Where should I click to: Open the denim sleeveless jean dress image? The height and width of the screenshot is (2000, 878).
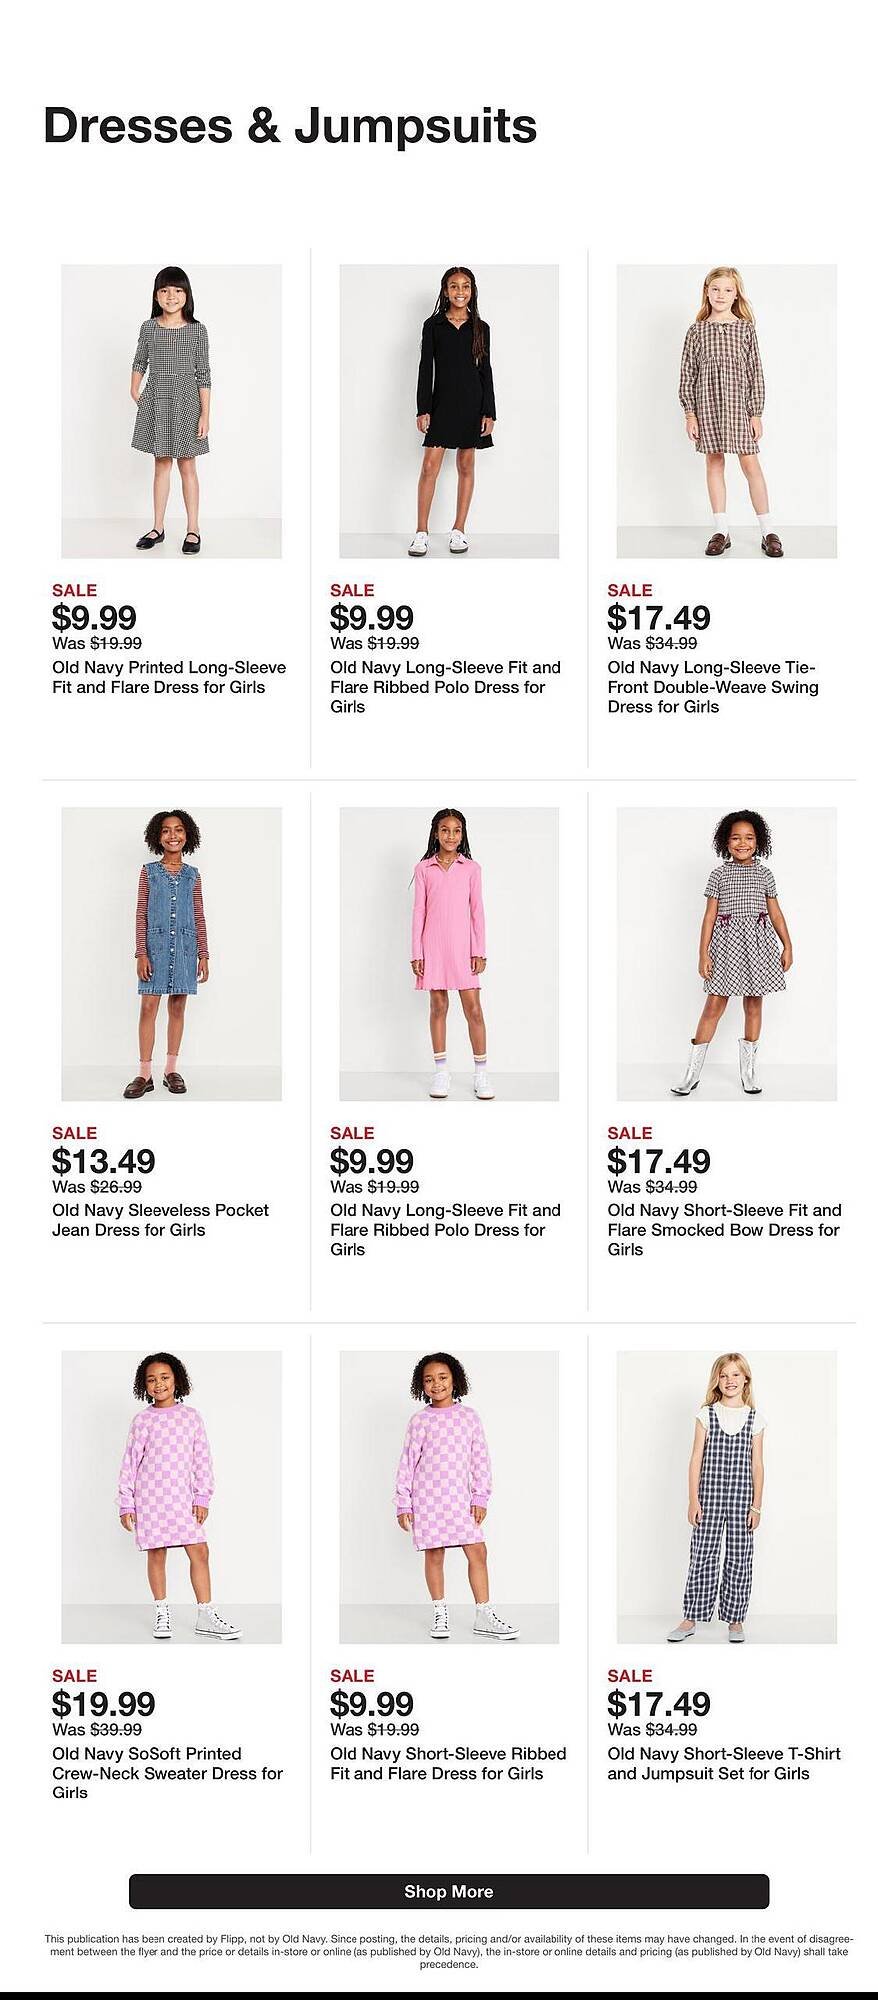click(x=171, y=954)
